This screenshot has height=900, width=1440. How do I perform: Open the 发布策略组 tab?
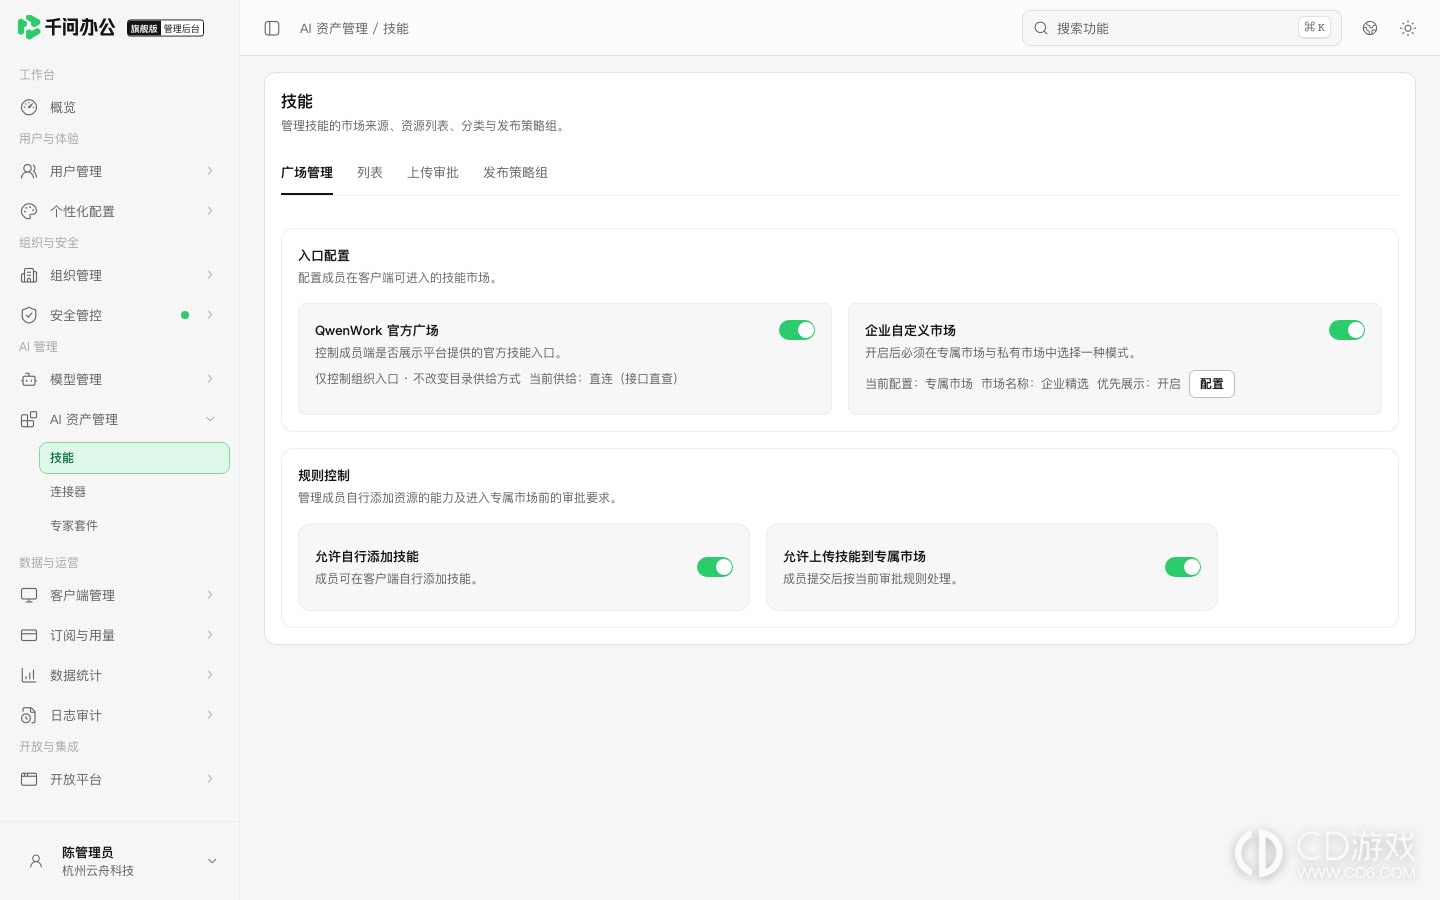tap(515, 173)
